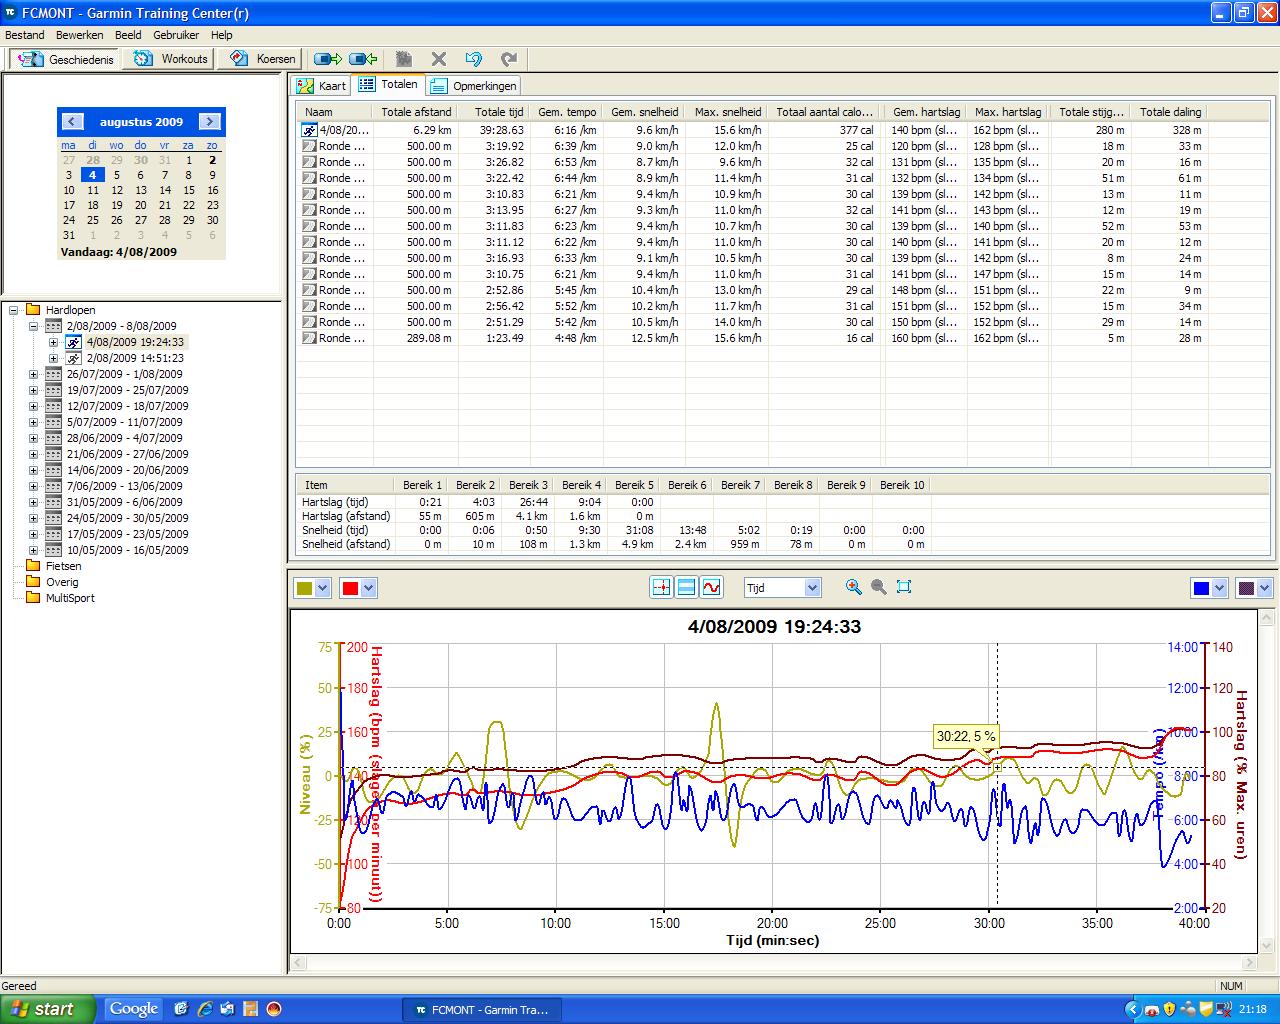Click the running icon for 2/08/2009 14:51:23
This screenshot has width=1280, height=1024.
(x=74, y=358)
